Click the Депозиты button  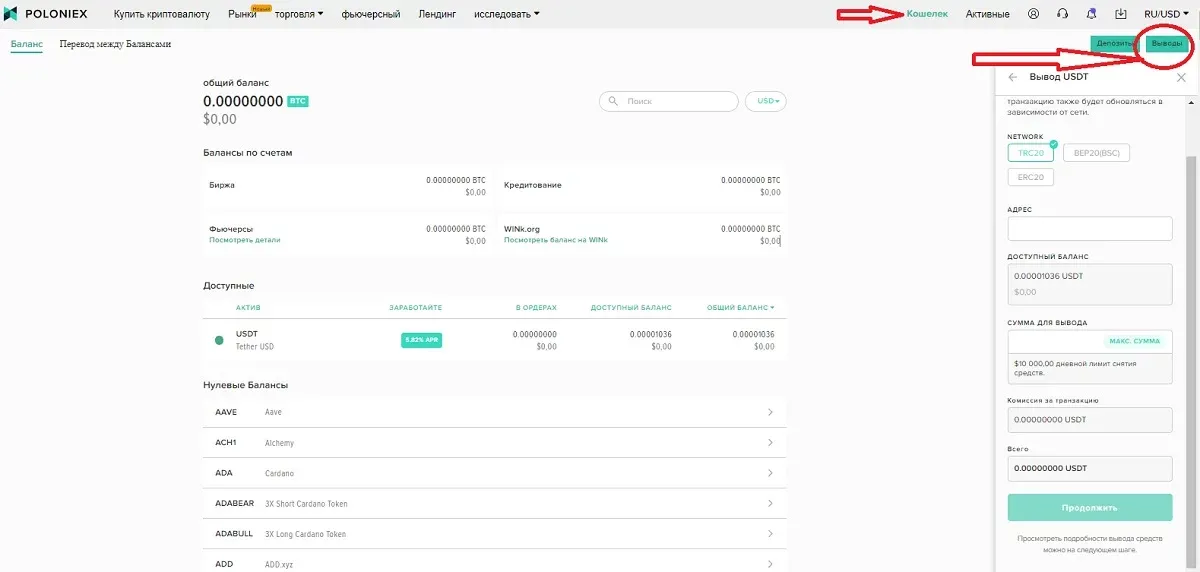coord(1115,44)
